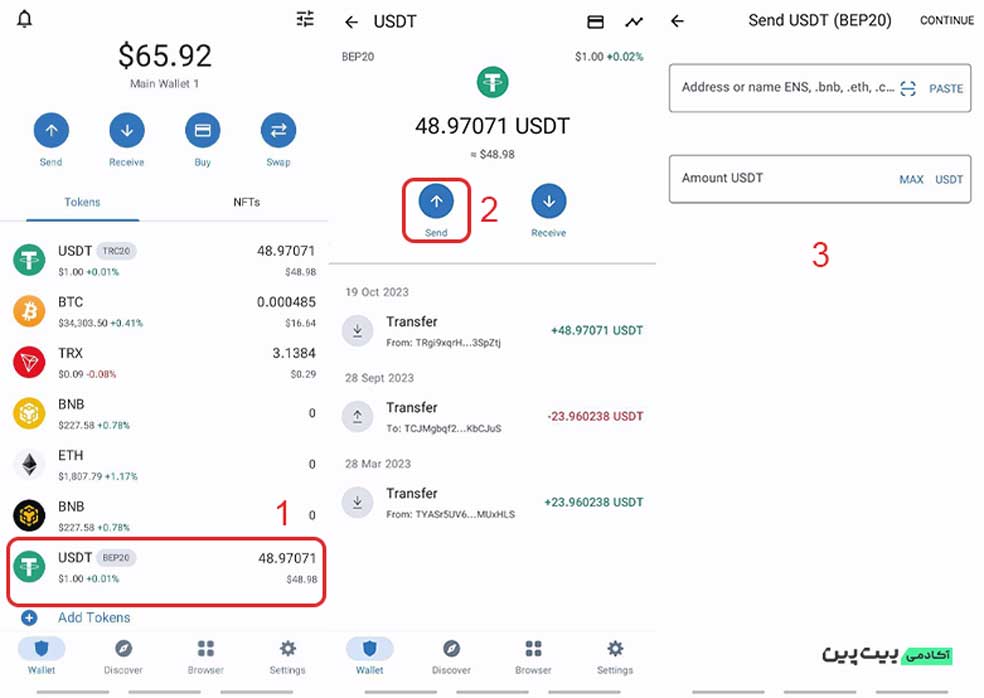Click the 48.97071 USDT balance heading

tap(493, 126)
